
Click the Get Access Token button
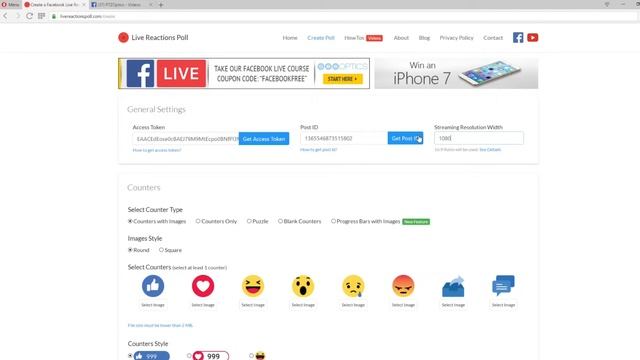pyautogui.click(x=264, y=139)
